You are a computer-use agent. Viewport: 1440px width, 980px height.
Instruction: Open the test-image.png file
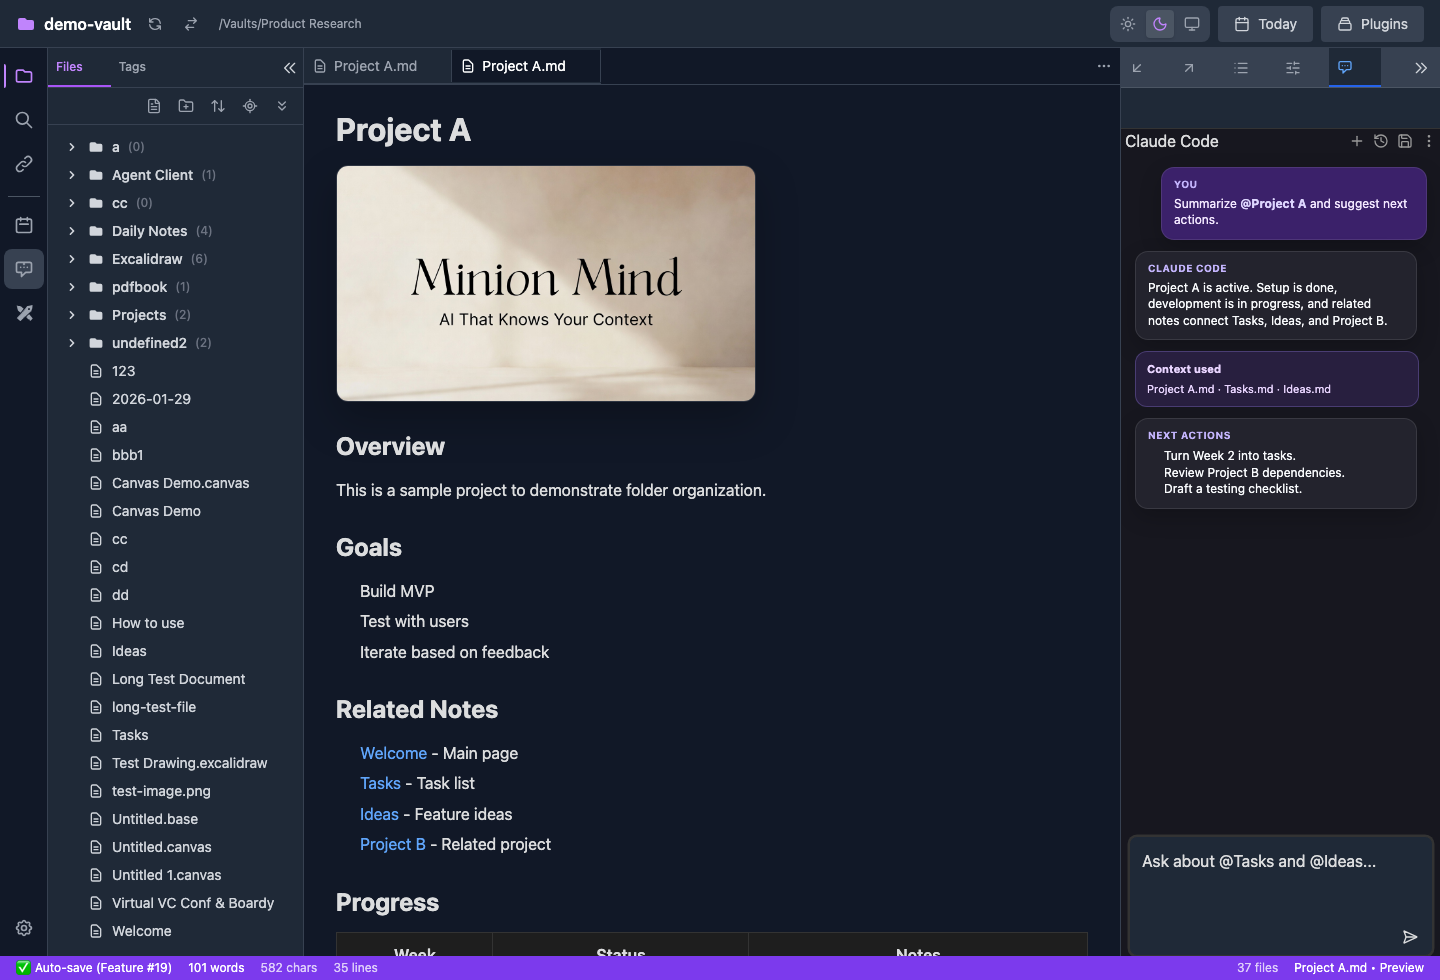pyautogui.click(x=161, y=791)
